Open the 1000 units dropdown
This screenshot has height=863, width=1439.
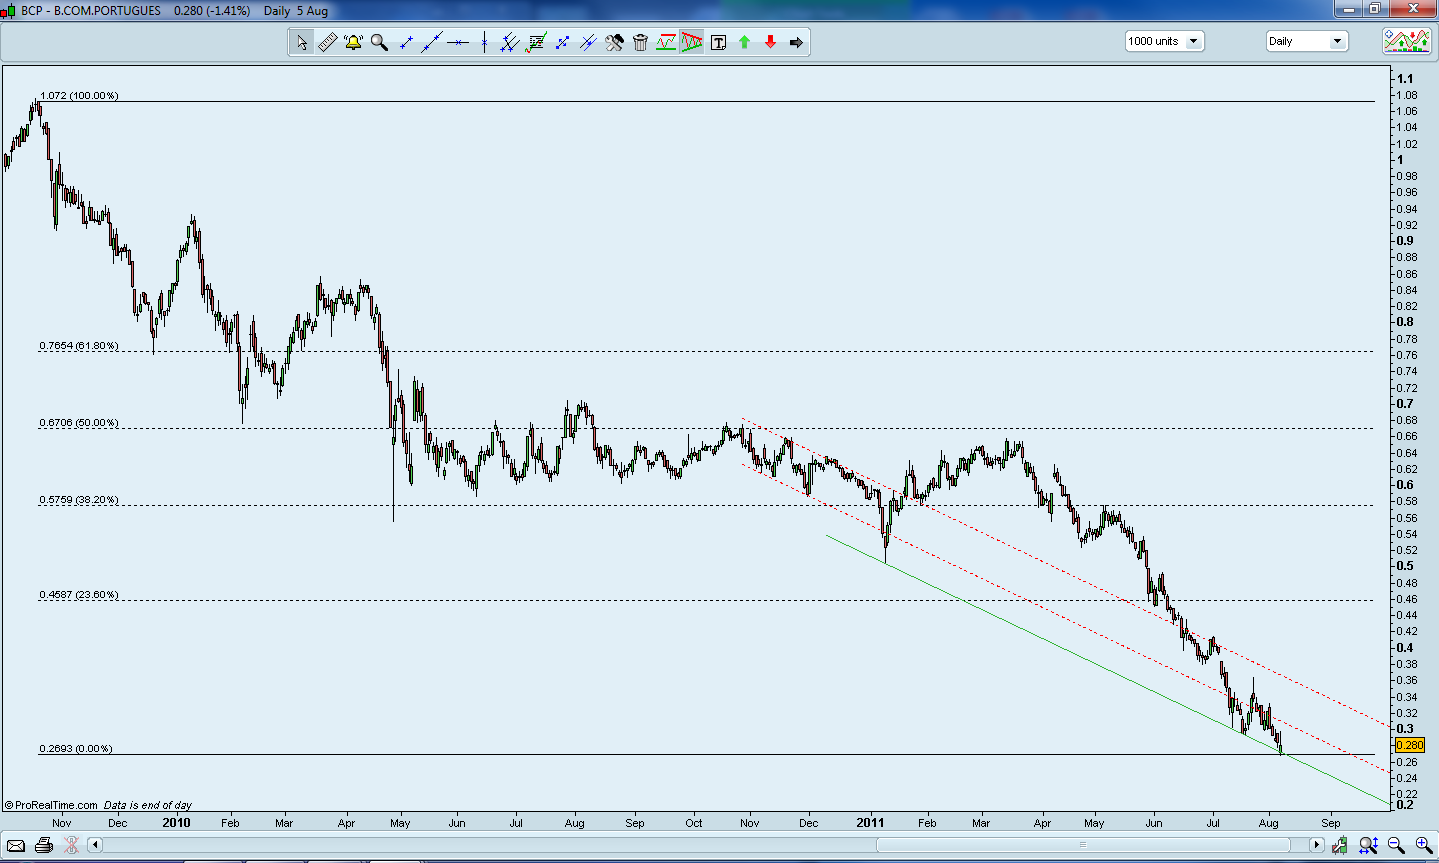point(1164,41)
